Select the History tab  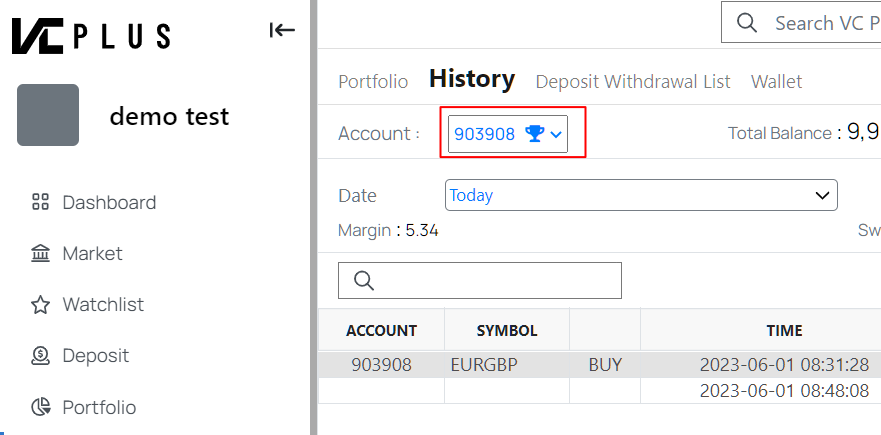[471, 79]
